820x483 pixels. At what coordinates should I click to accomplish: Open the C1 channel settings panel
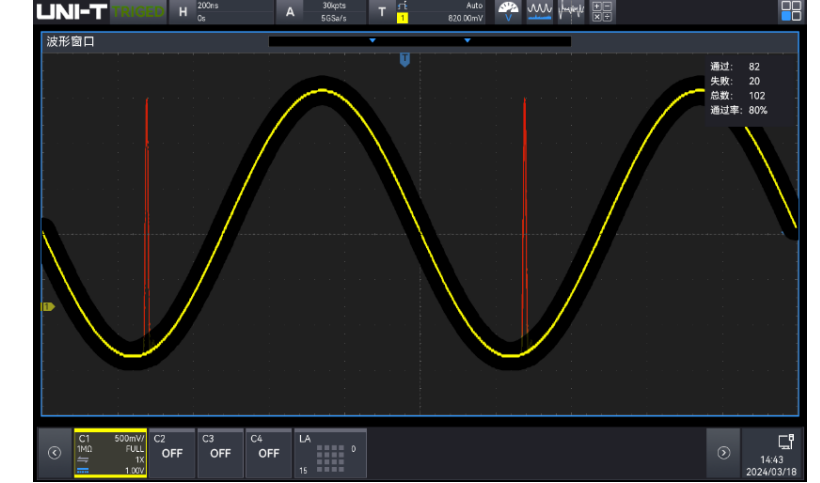pos(110,453)
